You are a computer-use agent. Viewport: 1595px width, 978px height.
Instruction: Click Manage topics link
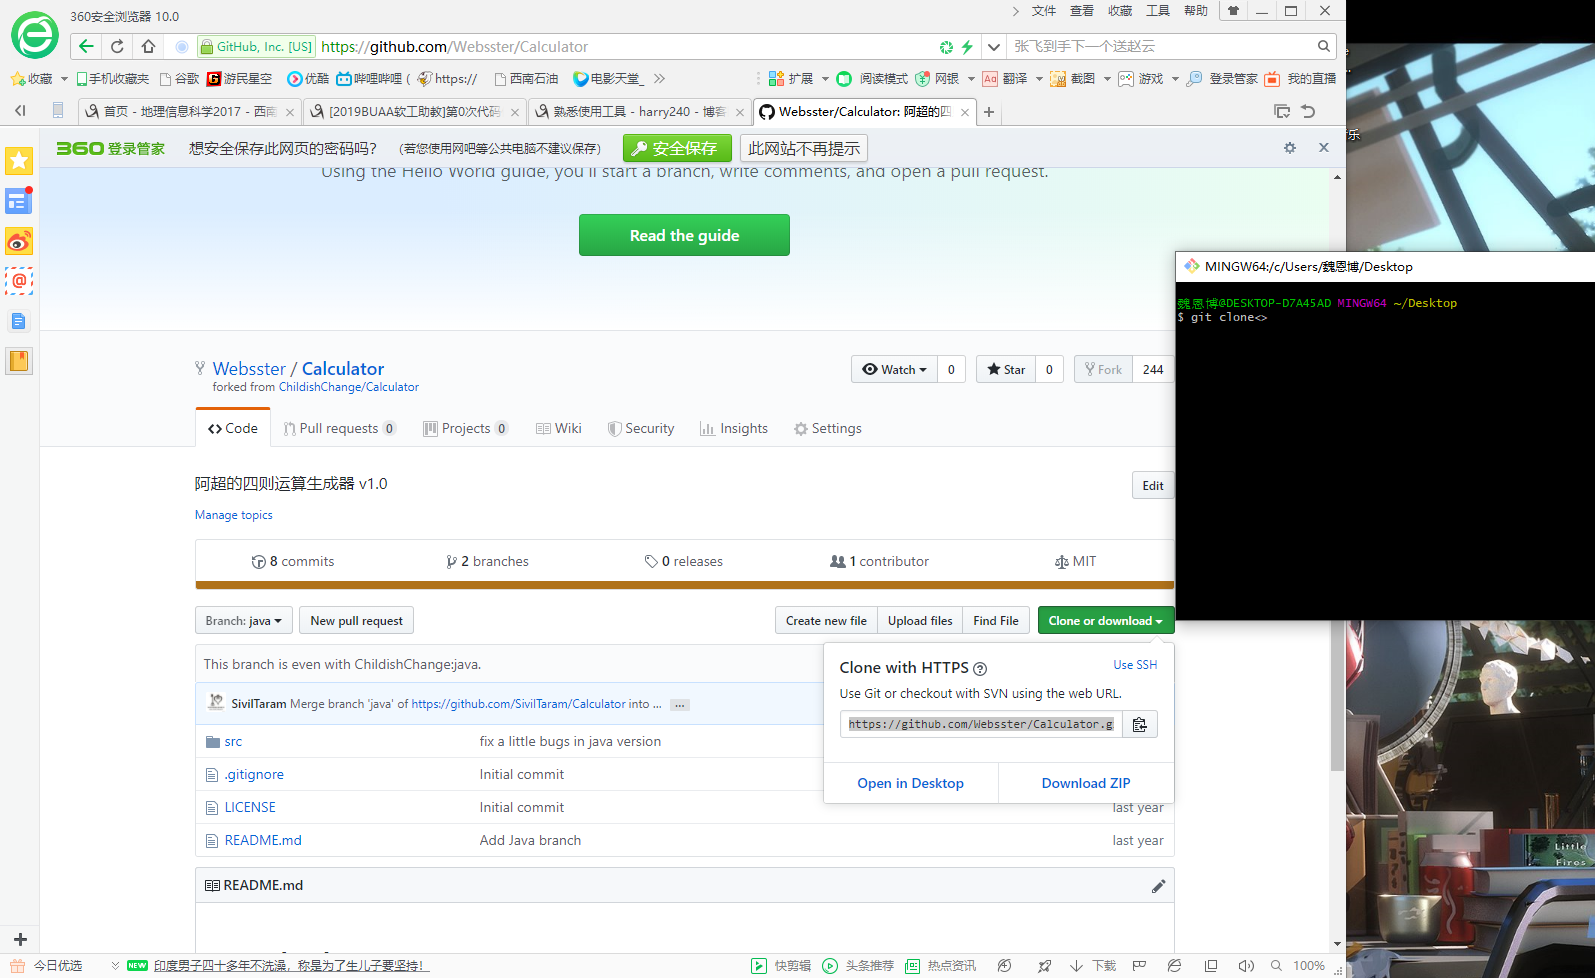pyautogui.click(x=233, y=515)
